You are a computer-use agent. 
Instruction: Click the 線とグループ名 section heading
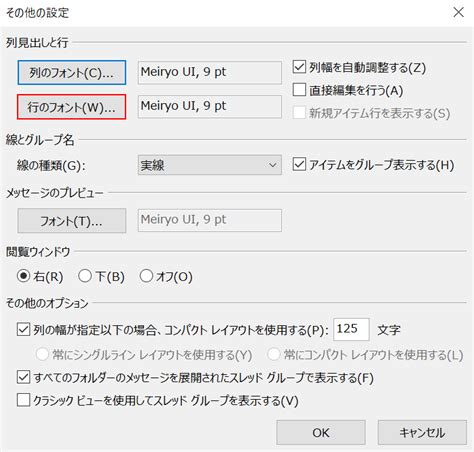pos(40,140)
